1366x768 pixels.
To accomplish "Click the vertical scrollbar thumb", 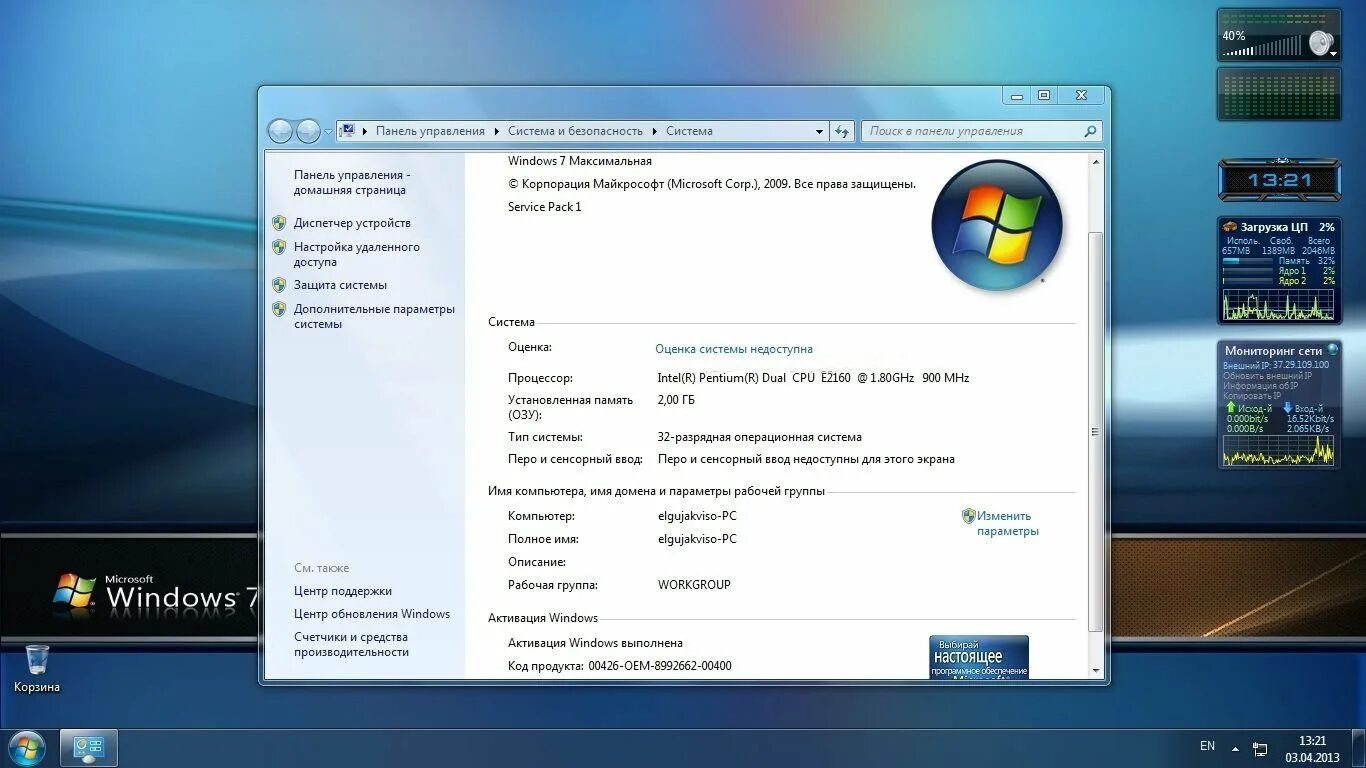I will (1096, 432).
